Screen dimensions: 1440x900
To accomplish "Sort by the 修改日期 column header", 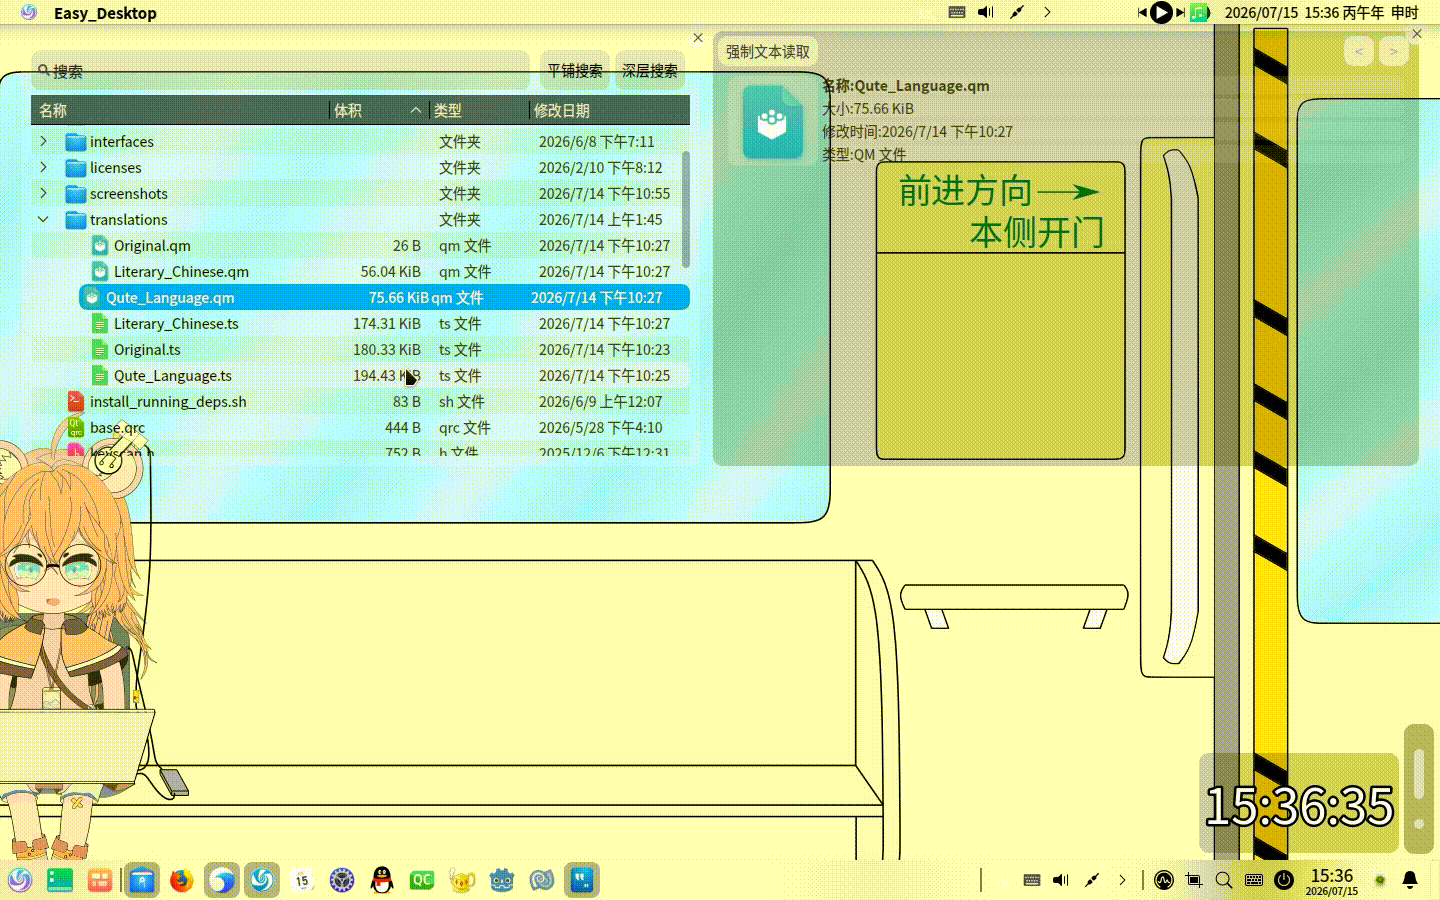I will (609, 110).
